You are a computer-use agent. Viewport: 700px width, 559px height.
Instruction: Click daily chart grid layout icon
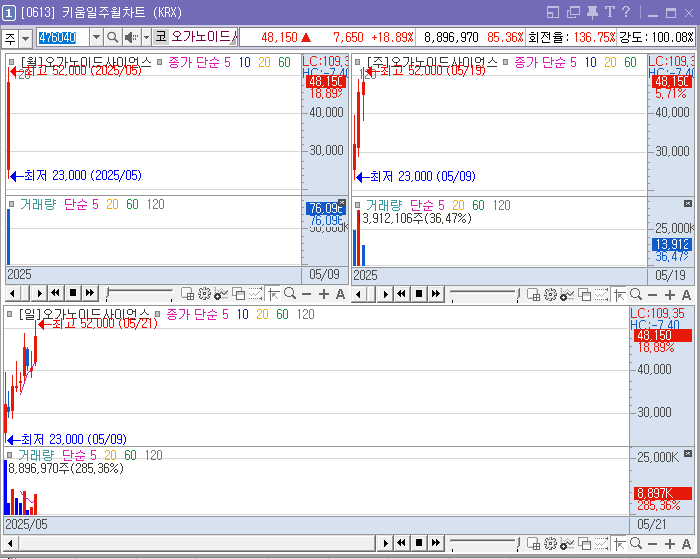click(533, 544)
